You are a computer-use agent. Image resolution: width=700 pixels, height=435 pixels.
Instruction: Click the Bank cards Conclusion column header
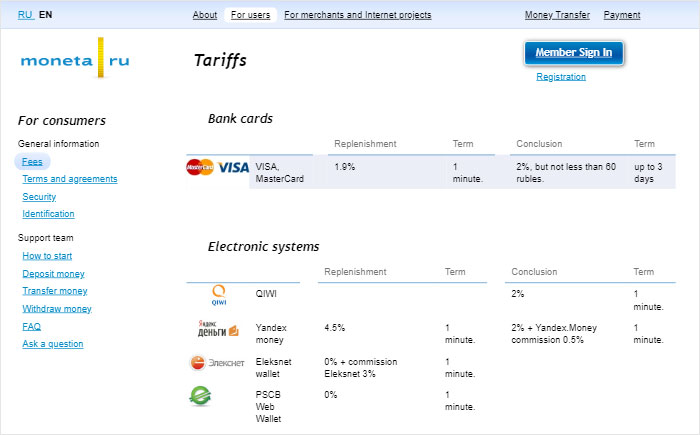(x=539, y=144)
